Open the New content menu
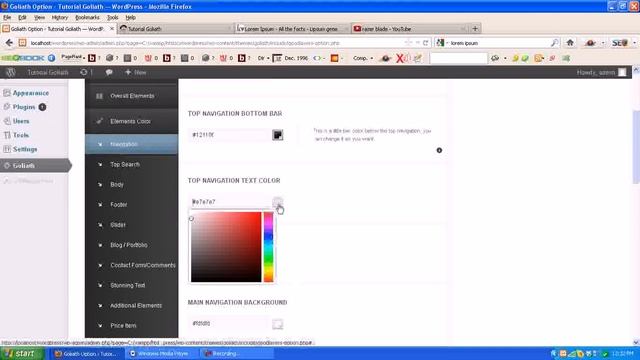 (136, 72)
